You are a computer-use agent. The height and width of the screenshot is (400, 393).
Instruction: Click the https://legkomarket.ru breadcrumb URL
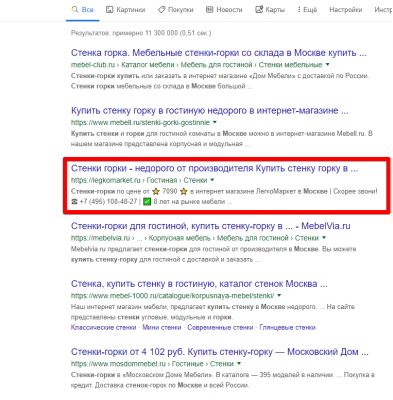coord(139,180)
